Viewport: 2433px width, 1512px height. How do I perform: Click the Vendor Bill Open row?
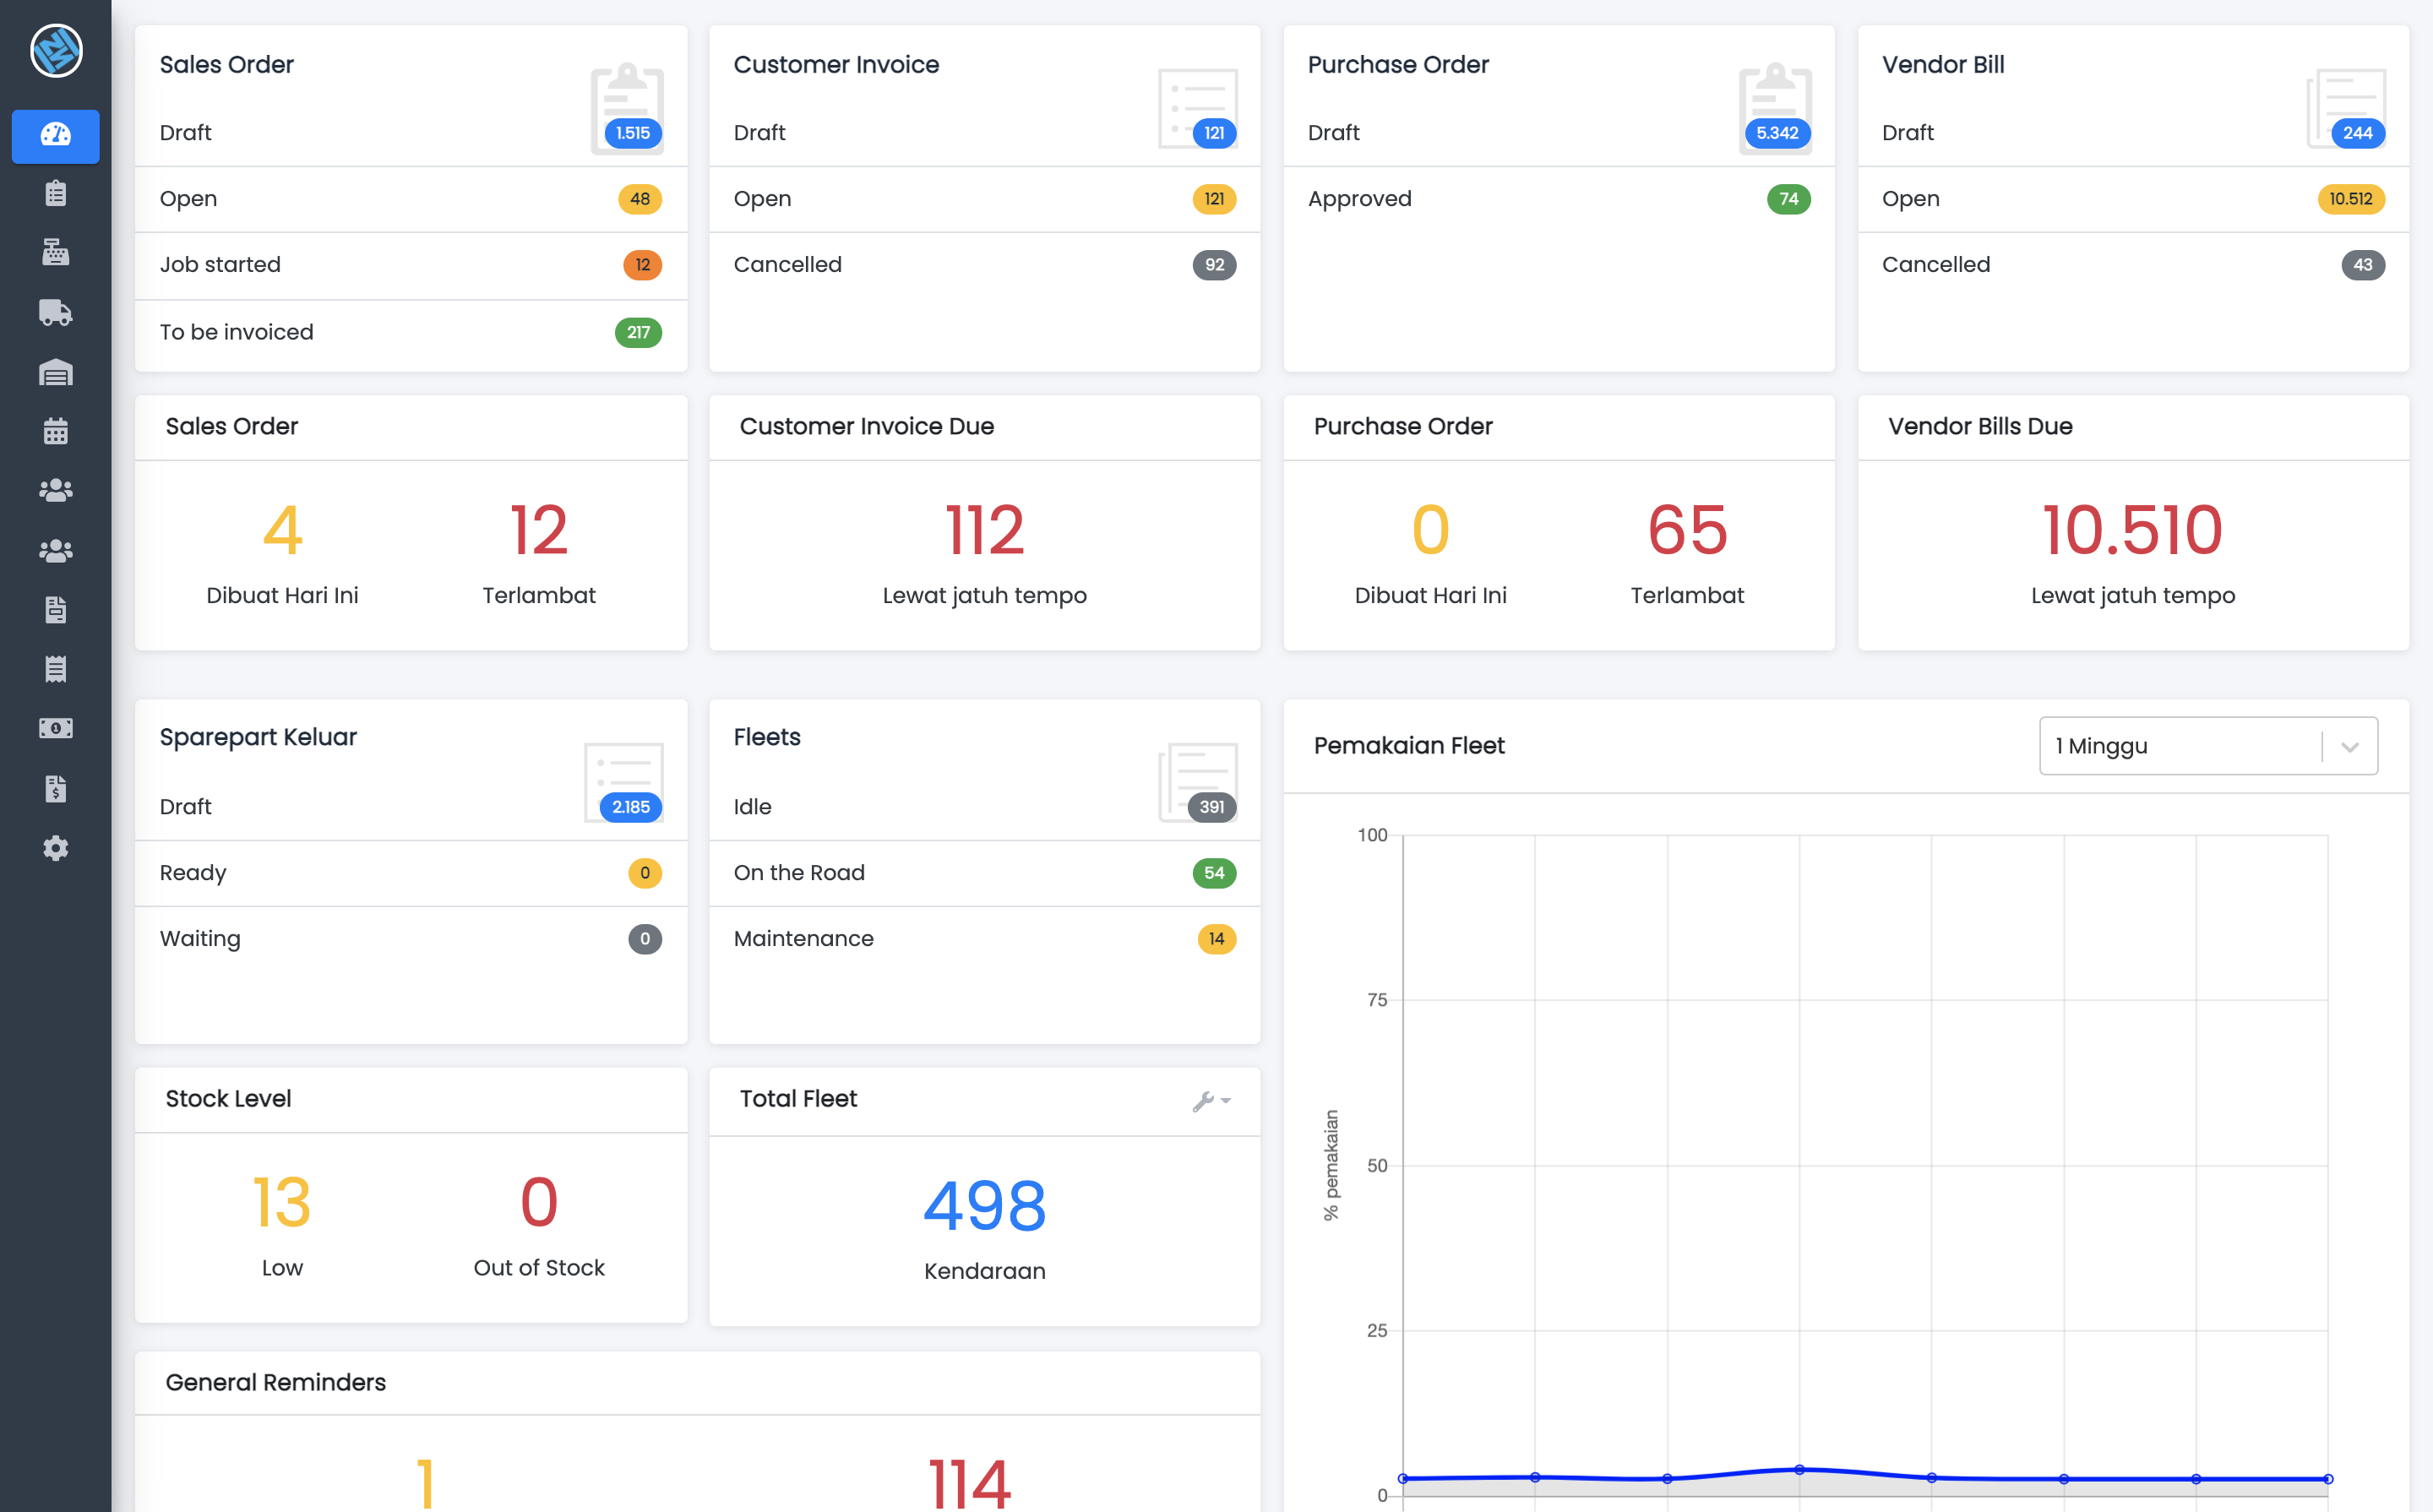click(2131, 199)
